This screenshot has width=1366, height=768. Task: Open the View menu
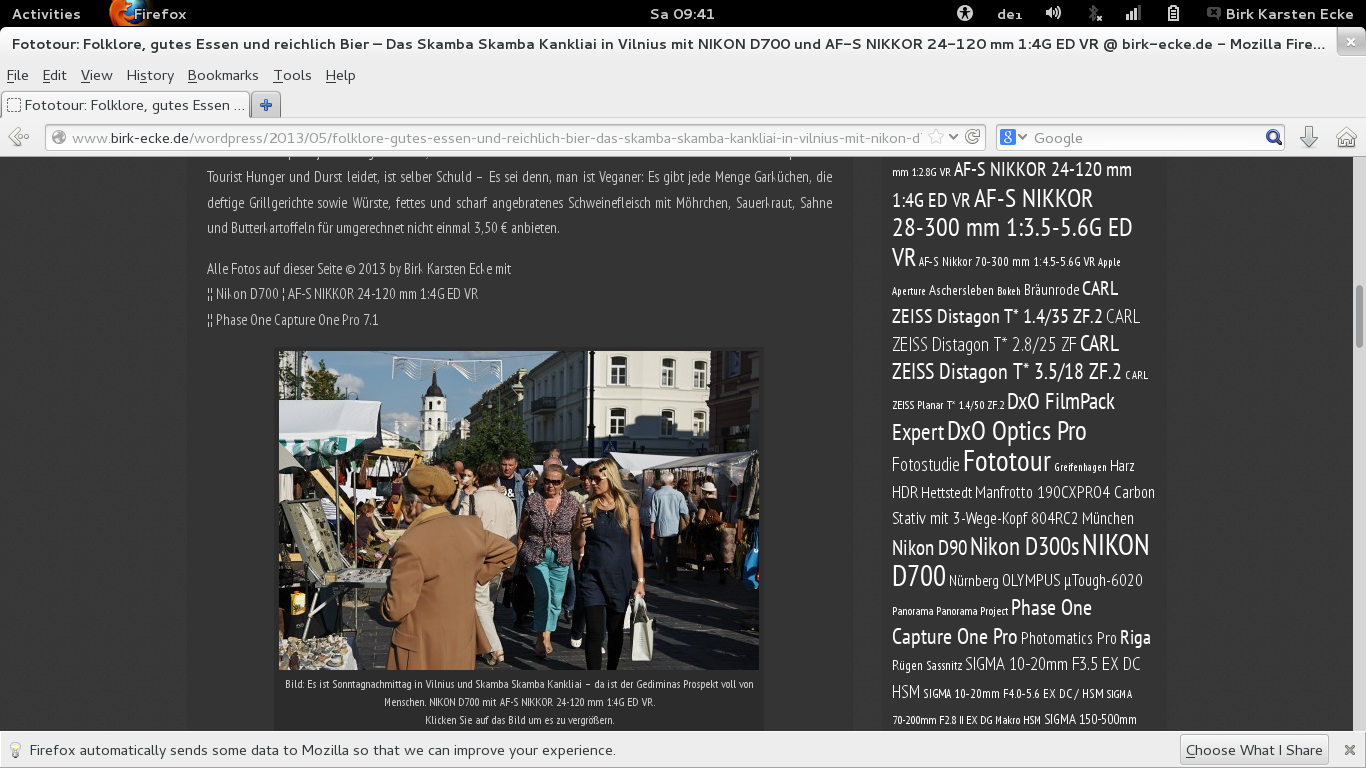click(x=96, y=75)
